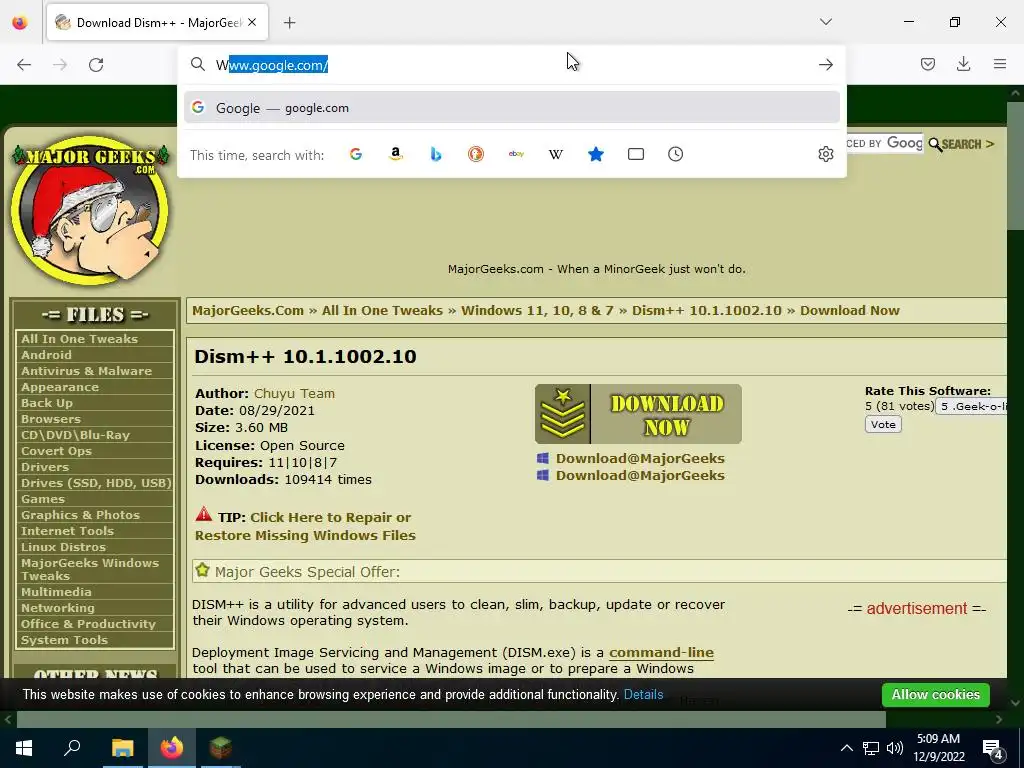Search this time with eBay icon
1024x768 pixels.
(516, 154)
